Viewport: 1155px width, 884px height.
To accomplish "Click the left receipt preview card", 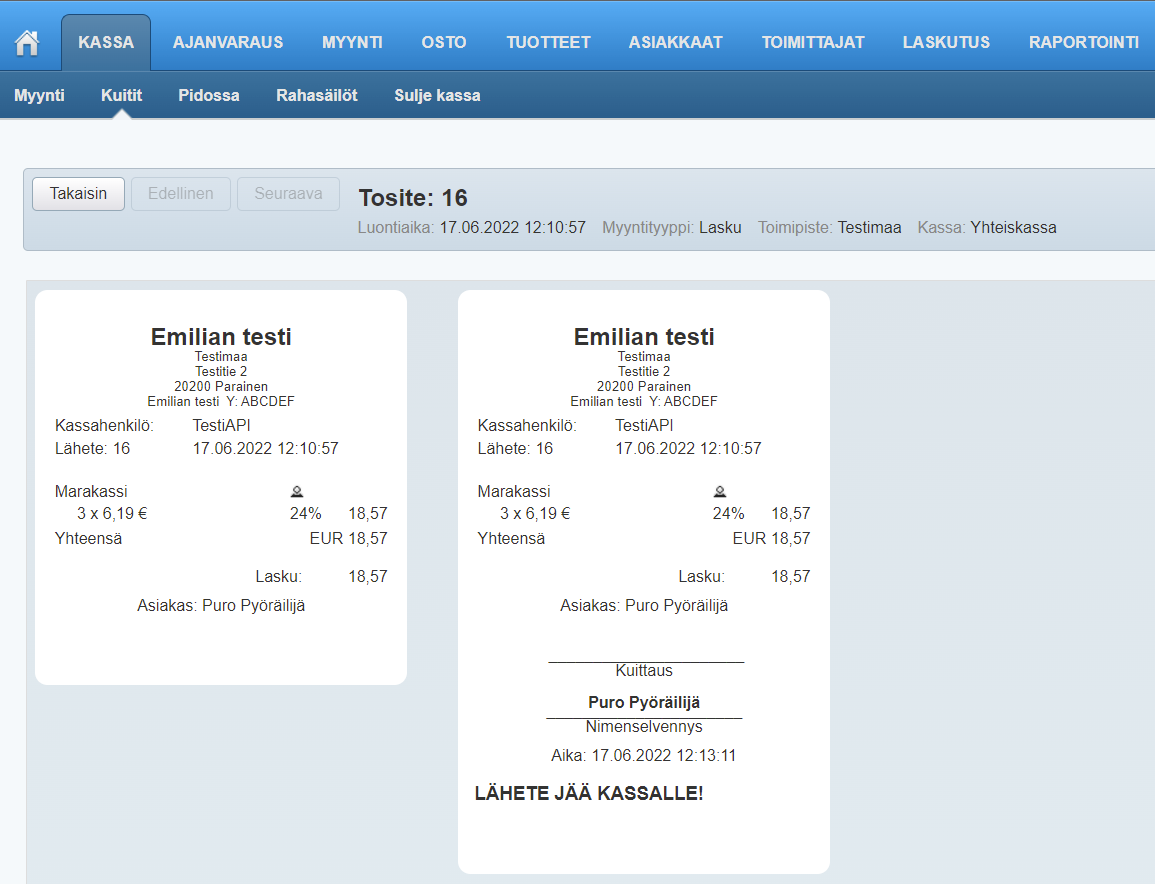I will [221, 487].
